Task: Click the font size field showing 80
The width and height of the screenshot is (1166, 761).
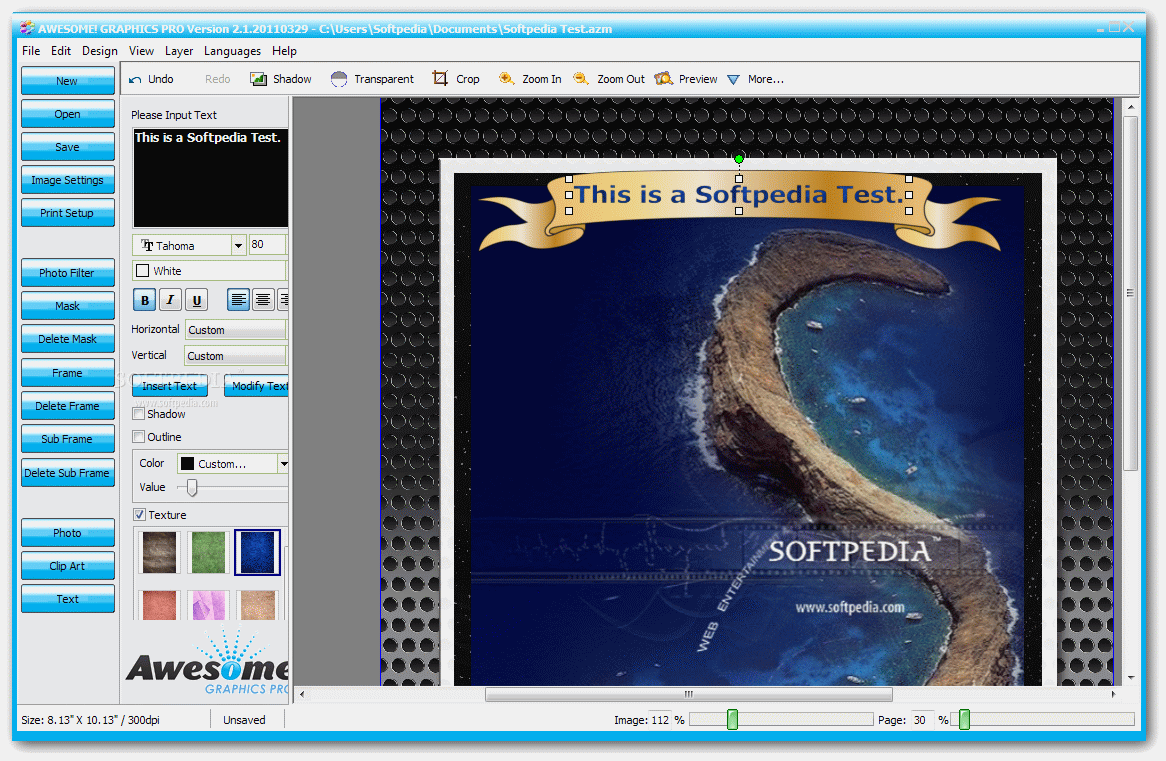Action: pyautogui.click(x=266, y=245)
